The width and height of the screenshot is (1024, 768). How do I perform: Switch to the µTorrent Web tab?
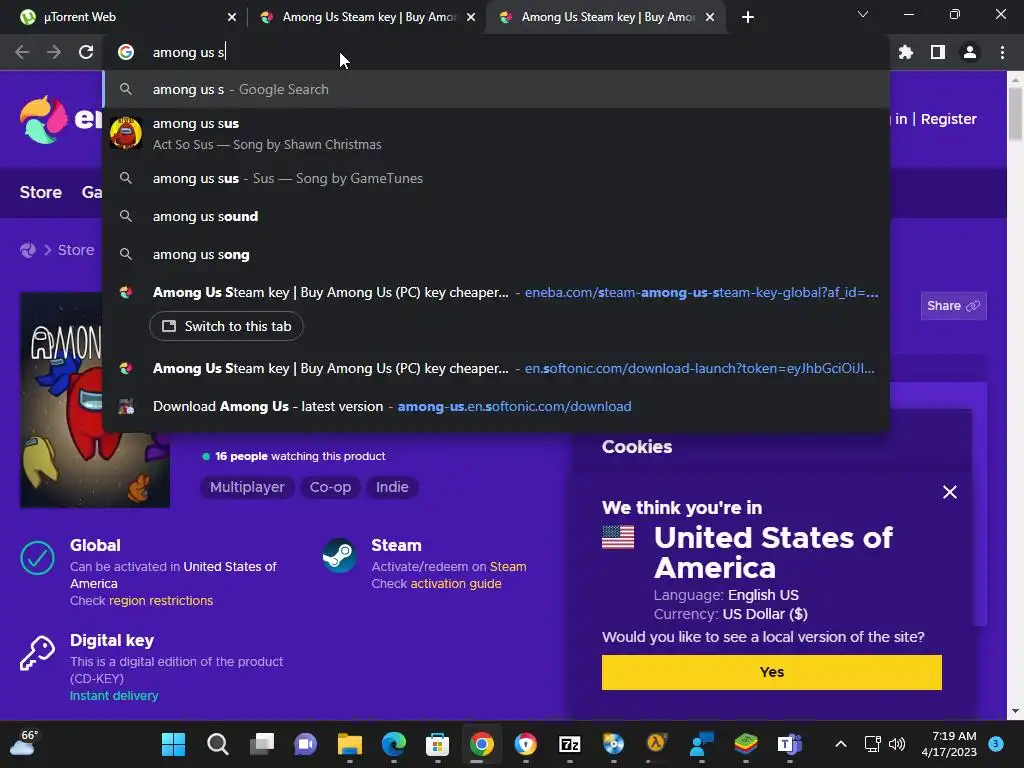click(124, 17)
